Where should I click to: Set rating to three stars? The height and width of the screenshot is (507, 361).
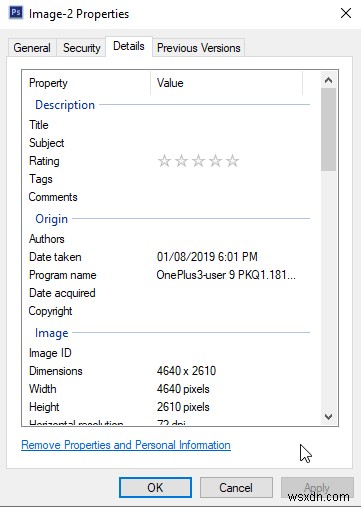[198, 161]
